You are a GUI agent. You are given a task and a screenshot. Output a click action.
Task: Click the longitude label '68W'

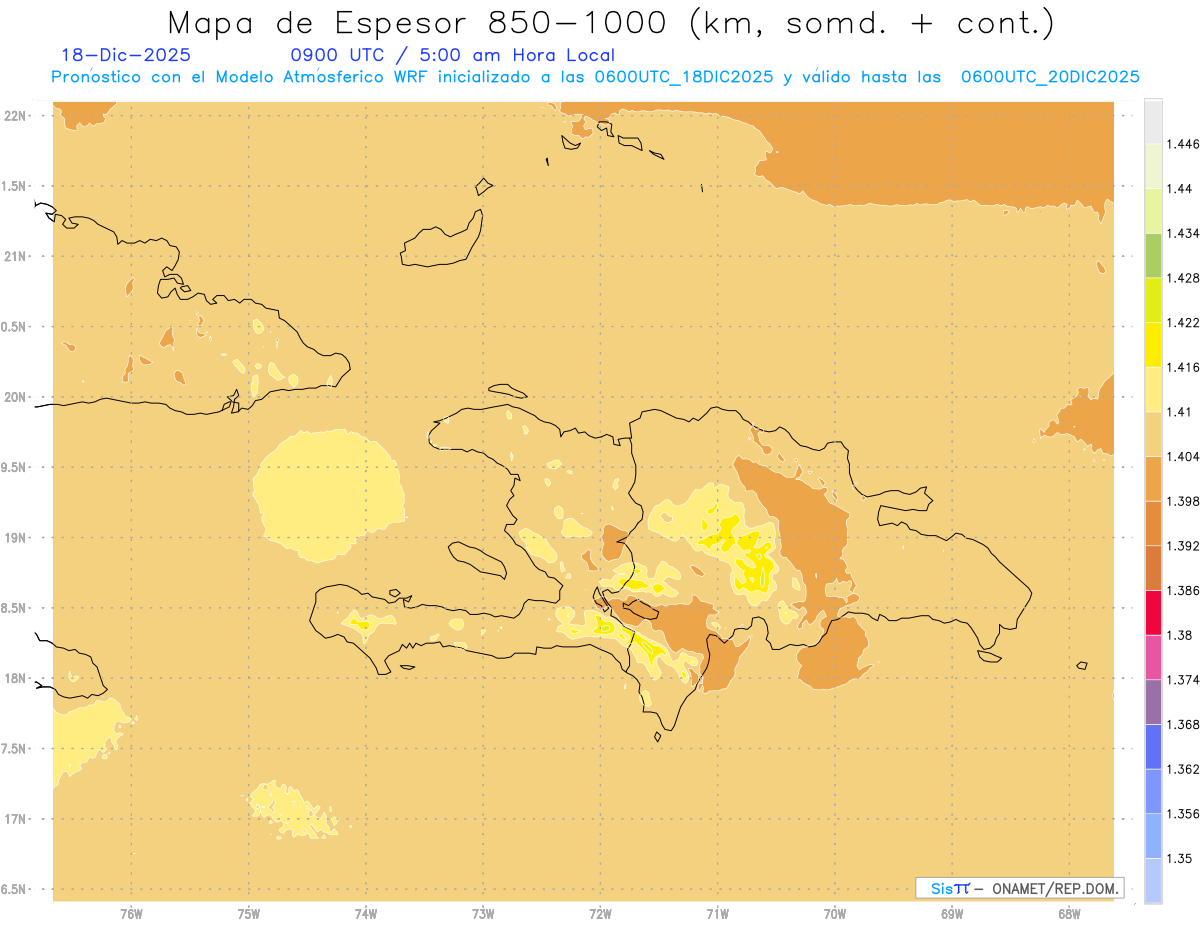coord(1069,914)
